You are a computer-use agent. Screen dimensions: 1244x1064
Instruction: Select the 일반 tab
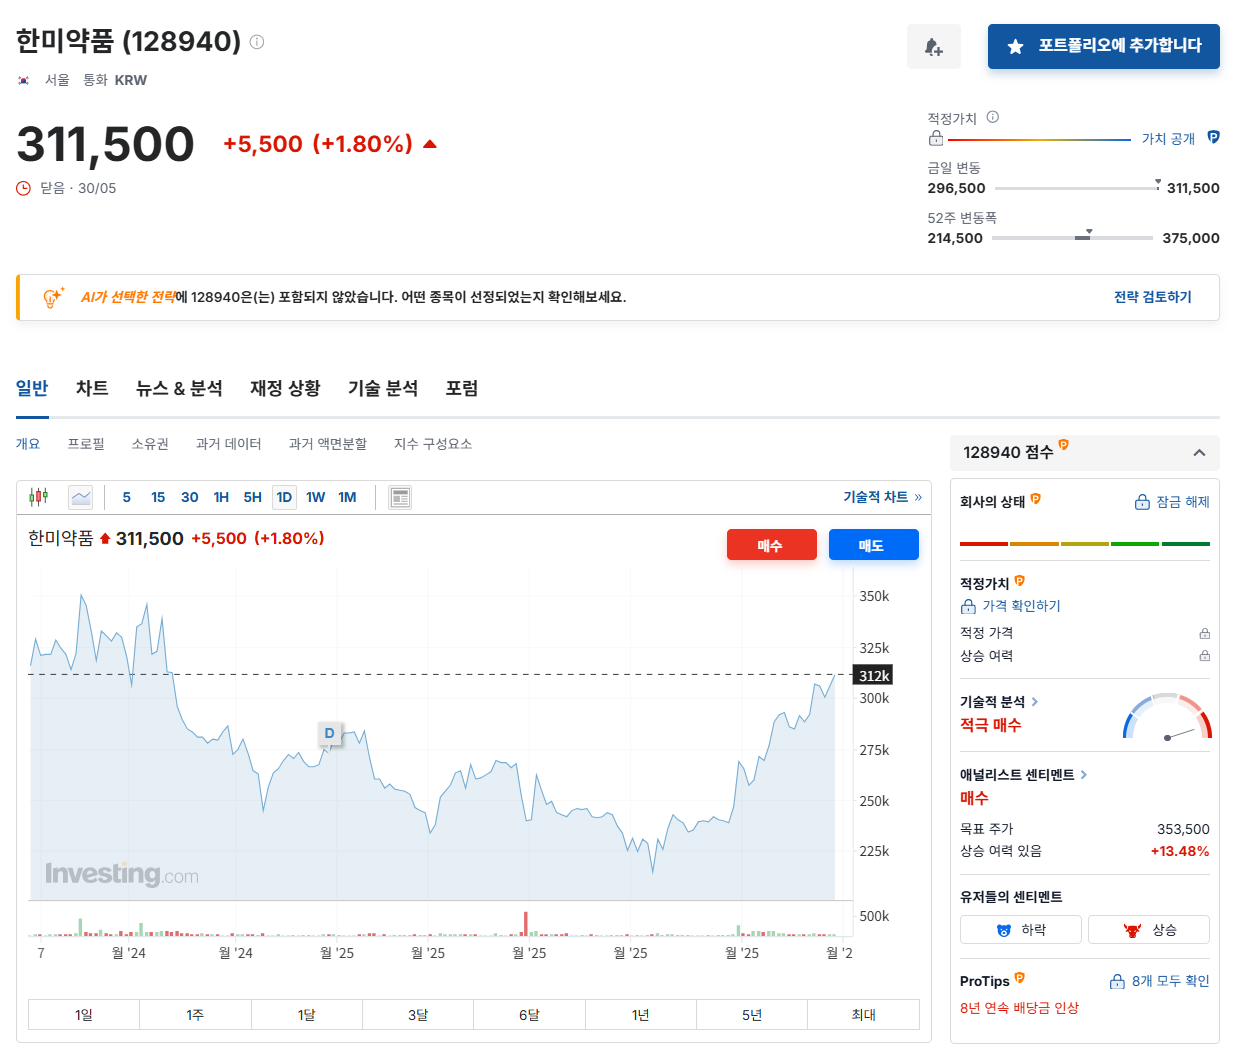[32, 388]
